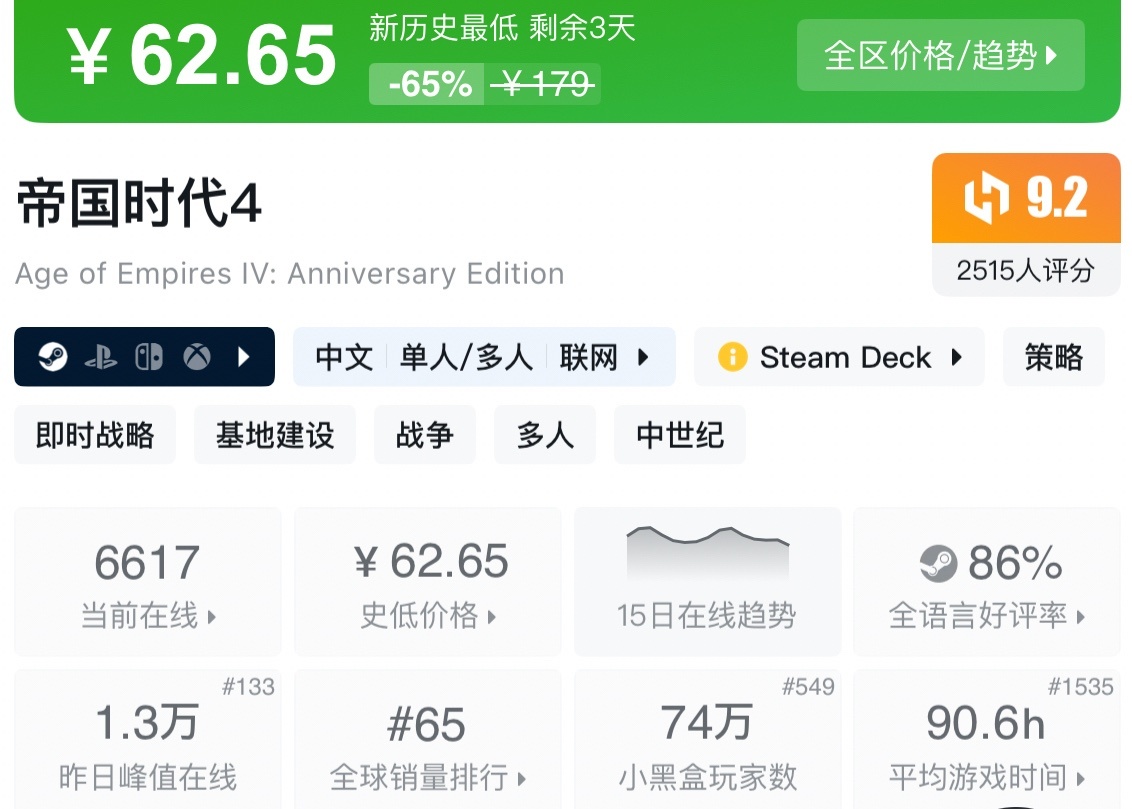
Task: Click the Nintendo Switch platform icon
Action: pyautogui.click(x=149, y=357)
